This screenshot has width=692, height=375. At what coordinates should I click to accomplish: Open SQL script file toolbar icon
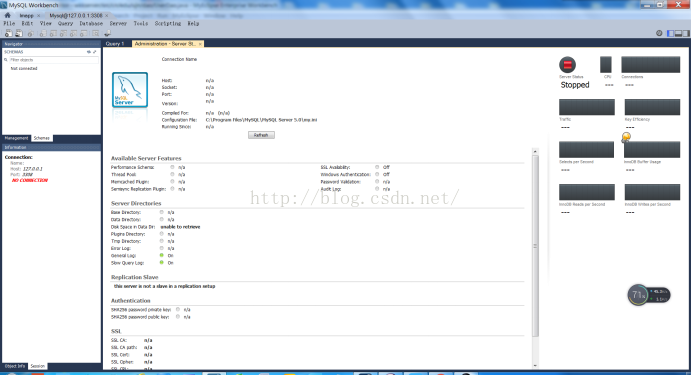pyautogui.click(x=19, y=33)
